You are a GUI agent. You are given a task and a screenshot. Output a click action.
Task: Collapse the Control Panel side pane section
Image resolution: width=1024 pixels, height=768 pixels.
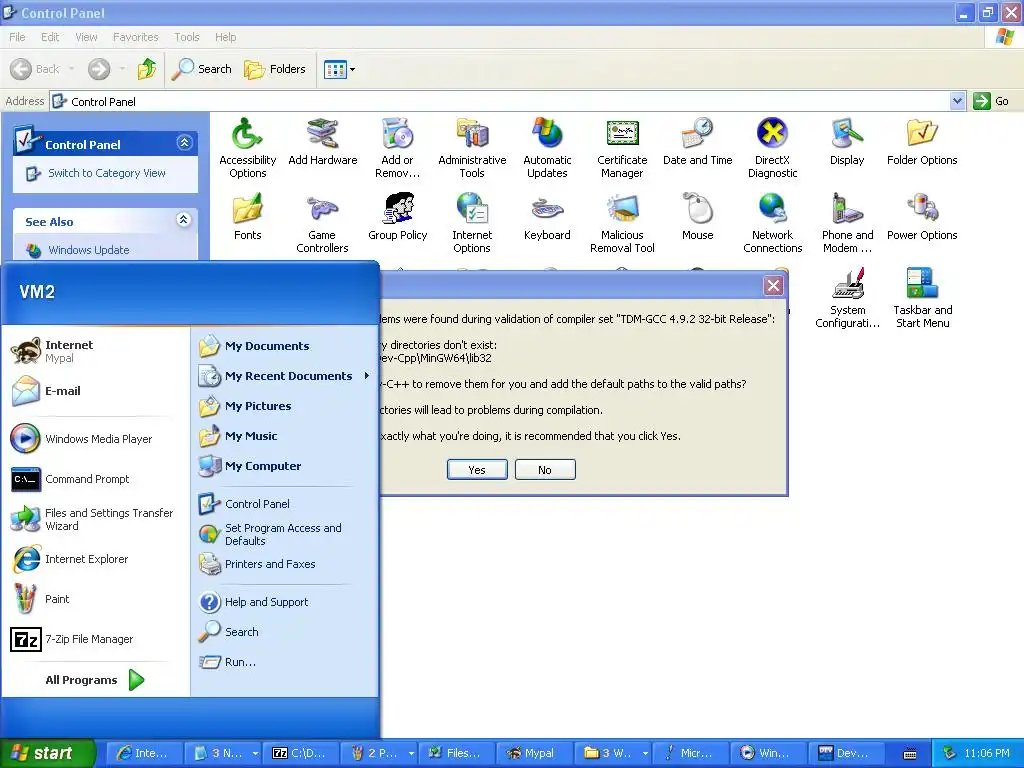184,143
